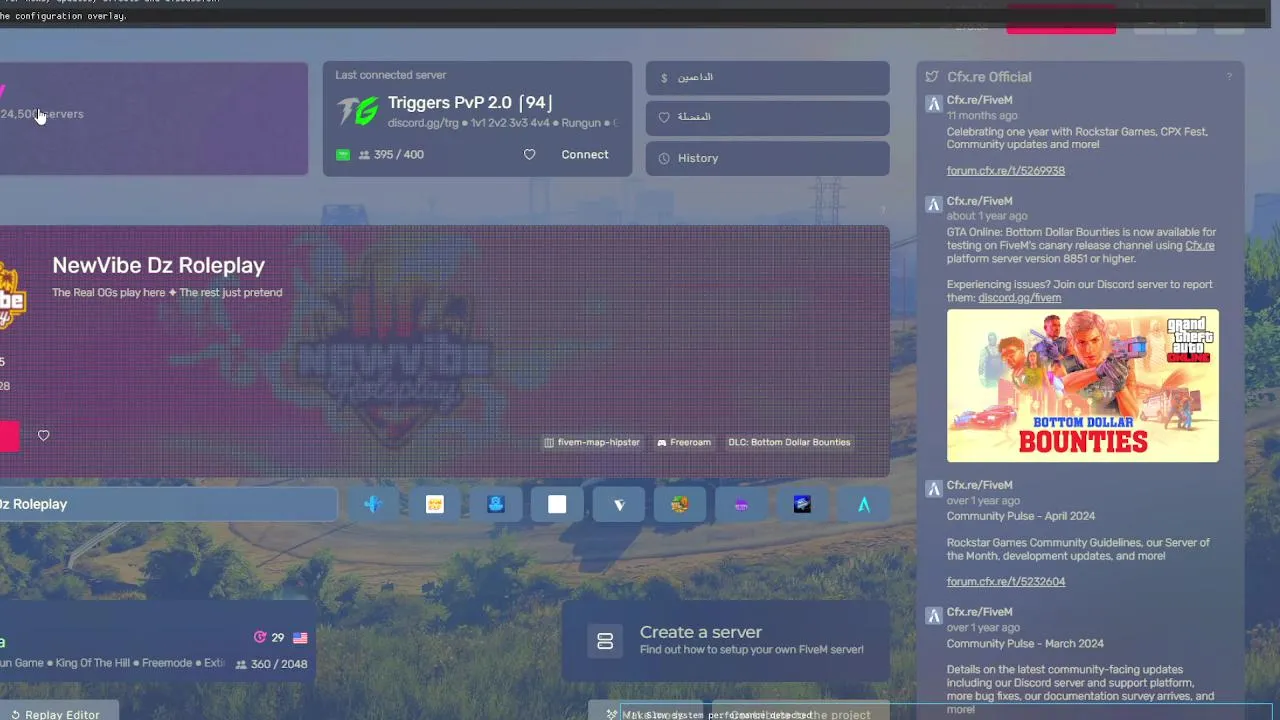Open the green and orange server icon tile
Viewport: 1280px width, 720px height.
680,504
